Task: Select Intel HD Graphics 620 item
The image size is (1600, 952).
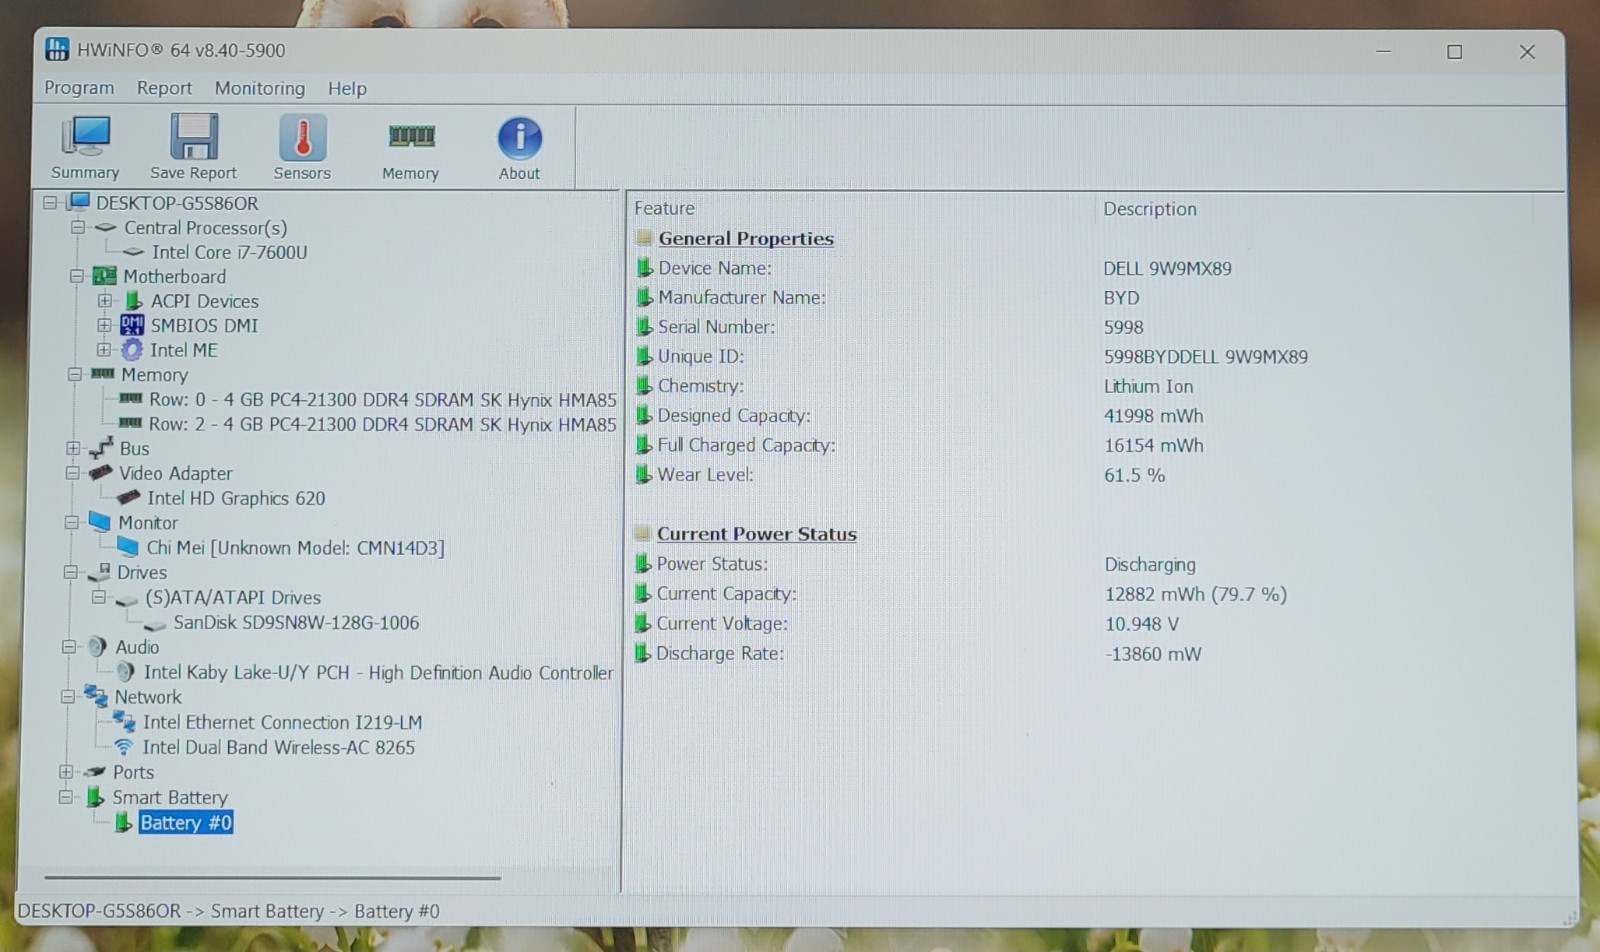Action: pyautogui.click(x=236, y=498)
